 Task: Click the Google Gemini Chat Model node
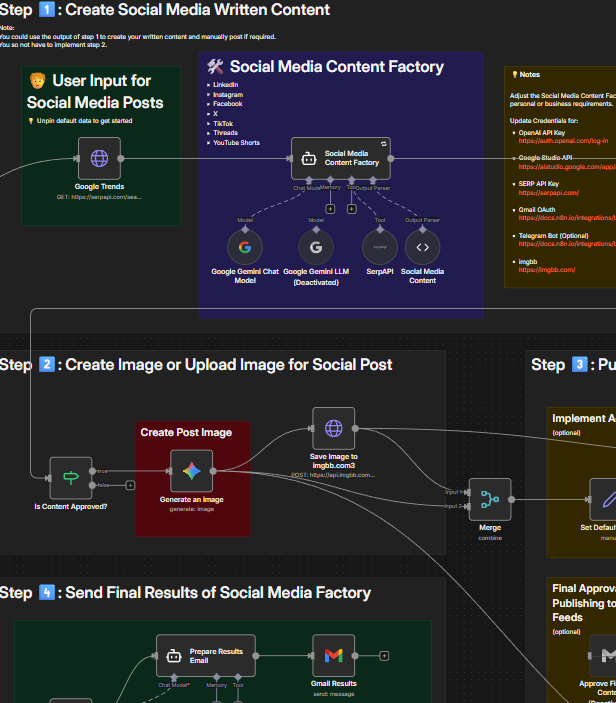tap(245, 246)
